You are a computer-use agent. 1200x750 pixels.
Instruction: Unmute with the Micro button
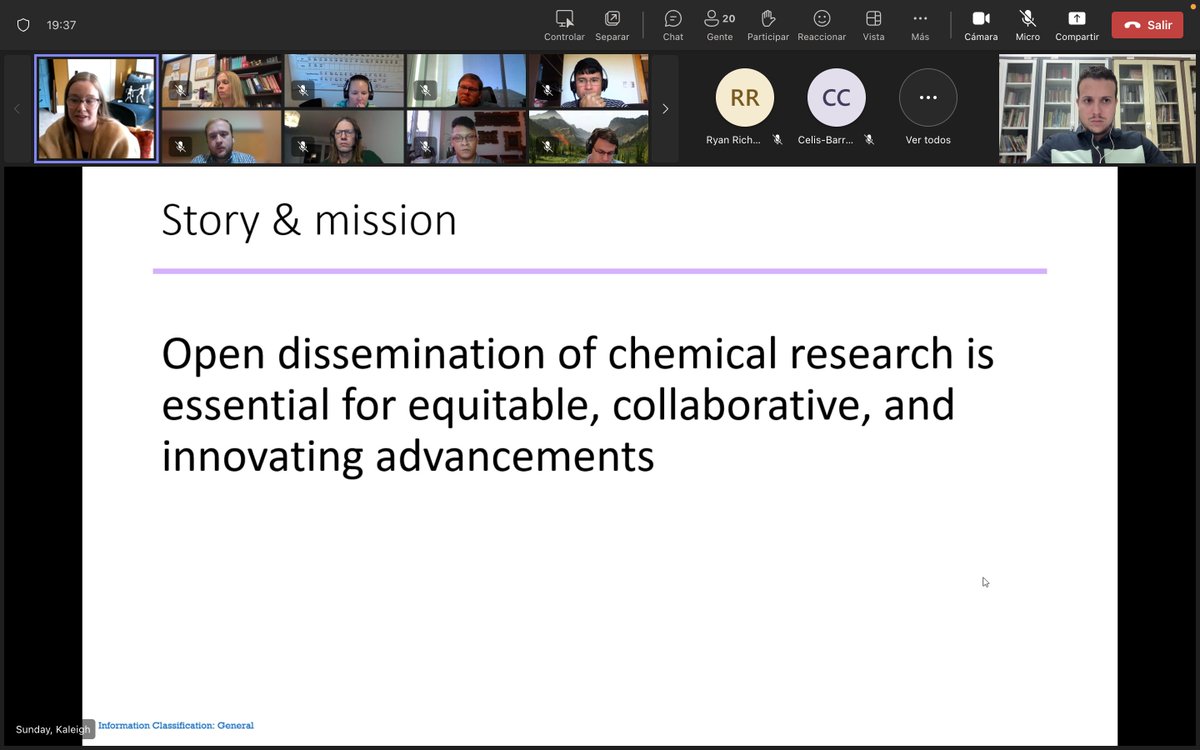click(1027, 25)
